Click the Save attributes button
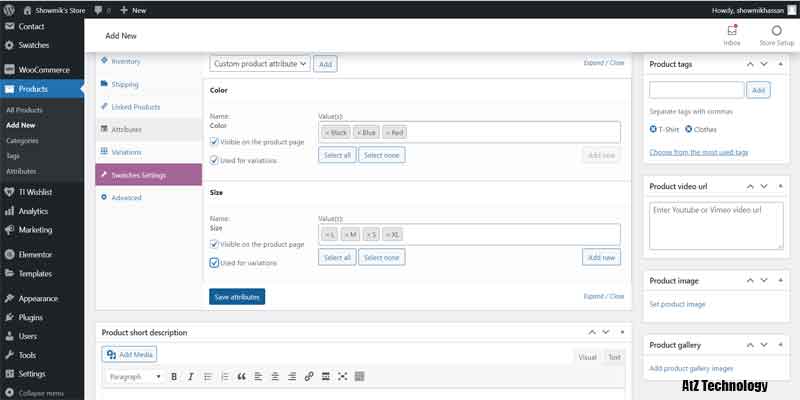The height and width of the screenshot is (400, 800). click(237, 297)
